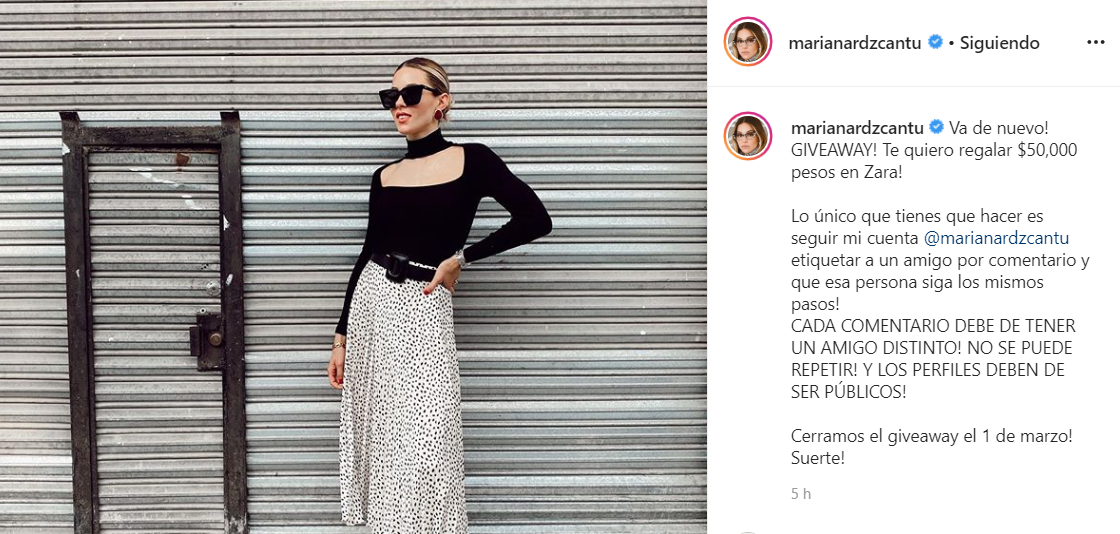
Task: Click the door lock in the photo
Action: tap(208, 341)
